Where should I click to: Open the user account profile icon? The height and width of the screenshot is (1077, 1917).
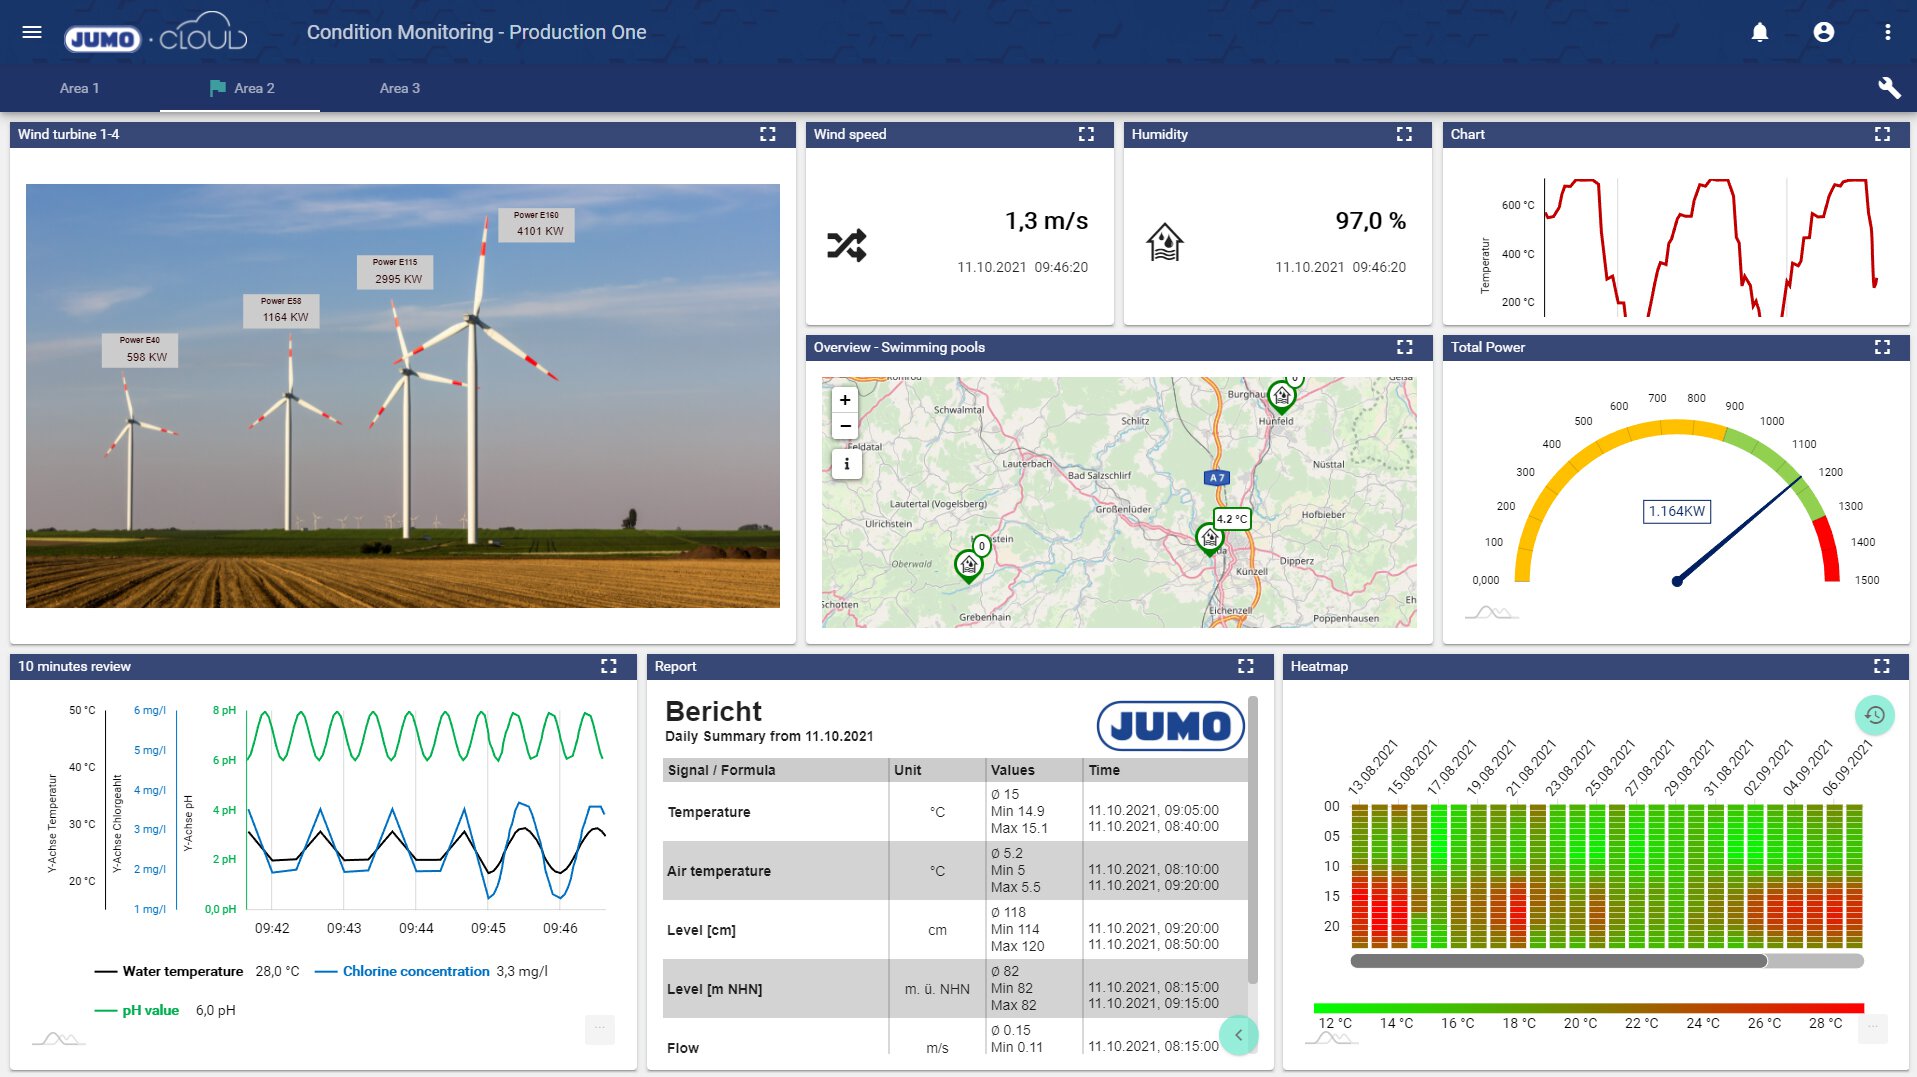1823,32
